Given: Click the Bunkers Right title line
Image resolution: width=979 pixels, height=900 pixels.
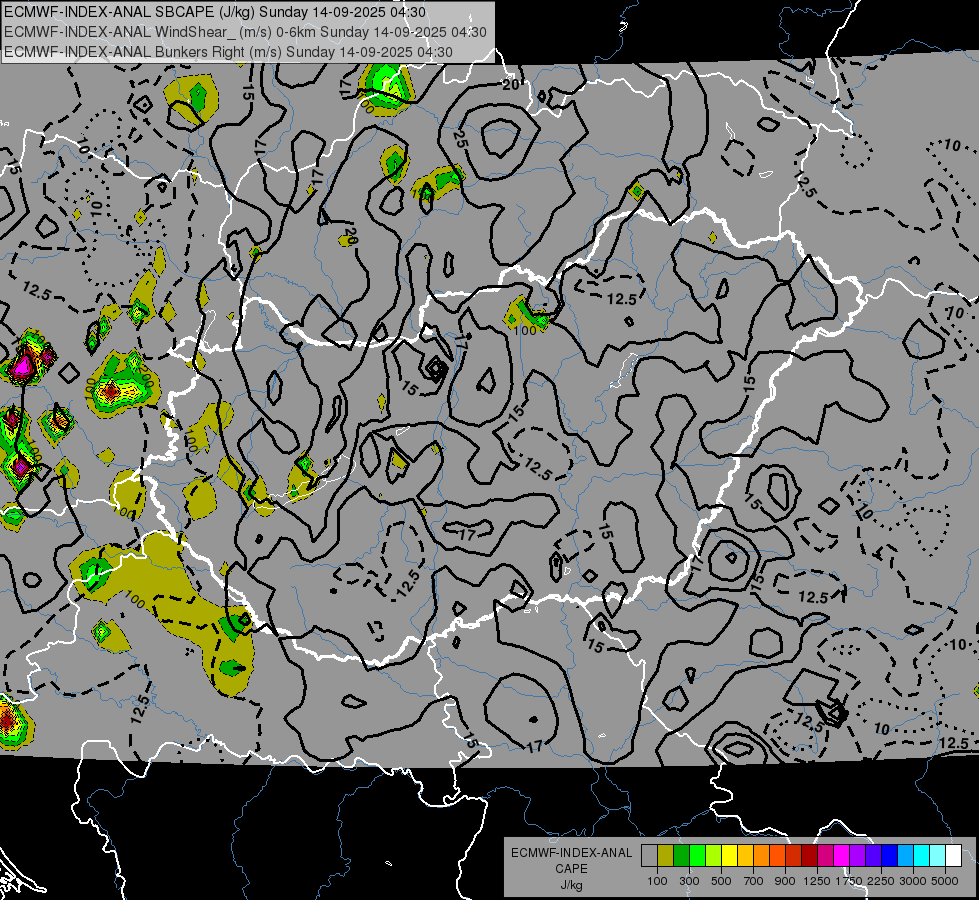Looking at the screenshot, I should click(x=228, y=52).
